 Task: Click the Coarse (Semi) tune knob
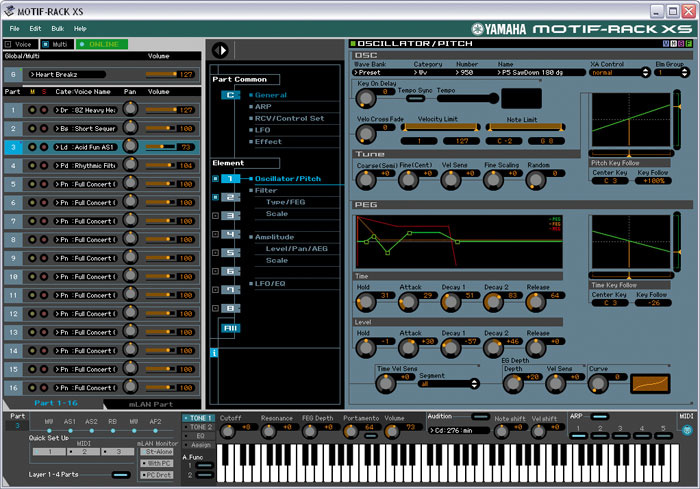click(366, 180)
